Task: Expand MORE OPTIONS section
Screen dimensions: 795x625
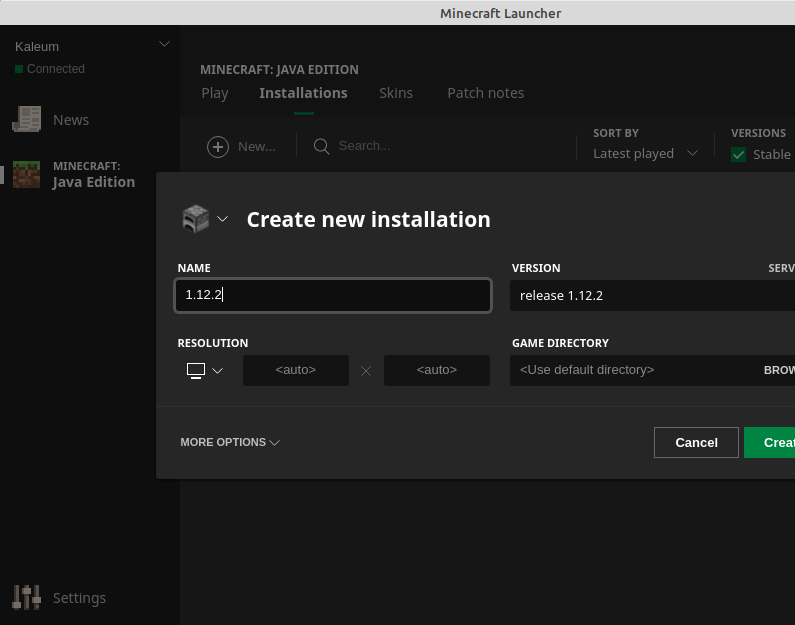Action: [230, 442]
